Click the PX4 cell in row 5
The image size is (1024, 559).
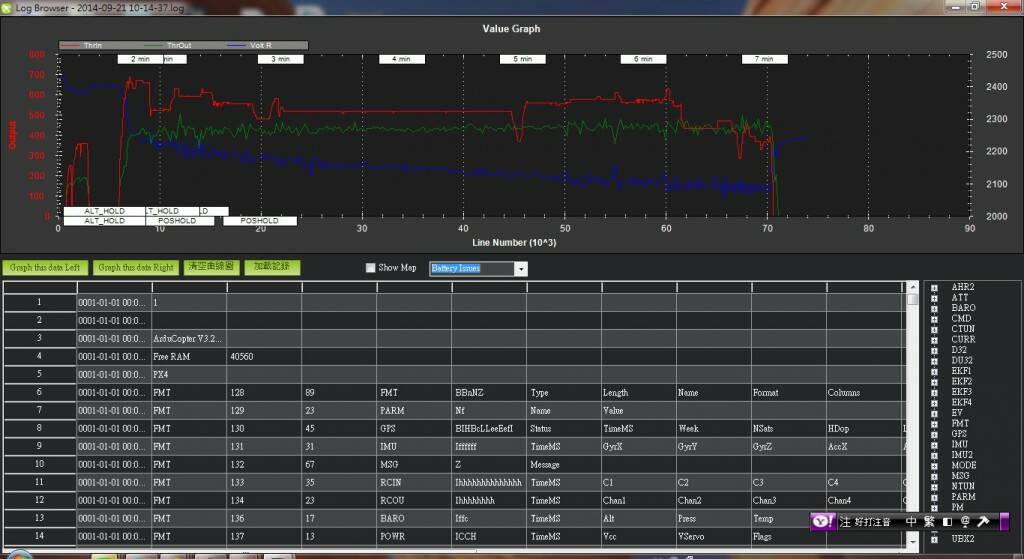click(189, 374)
